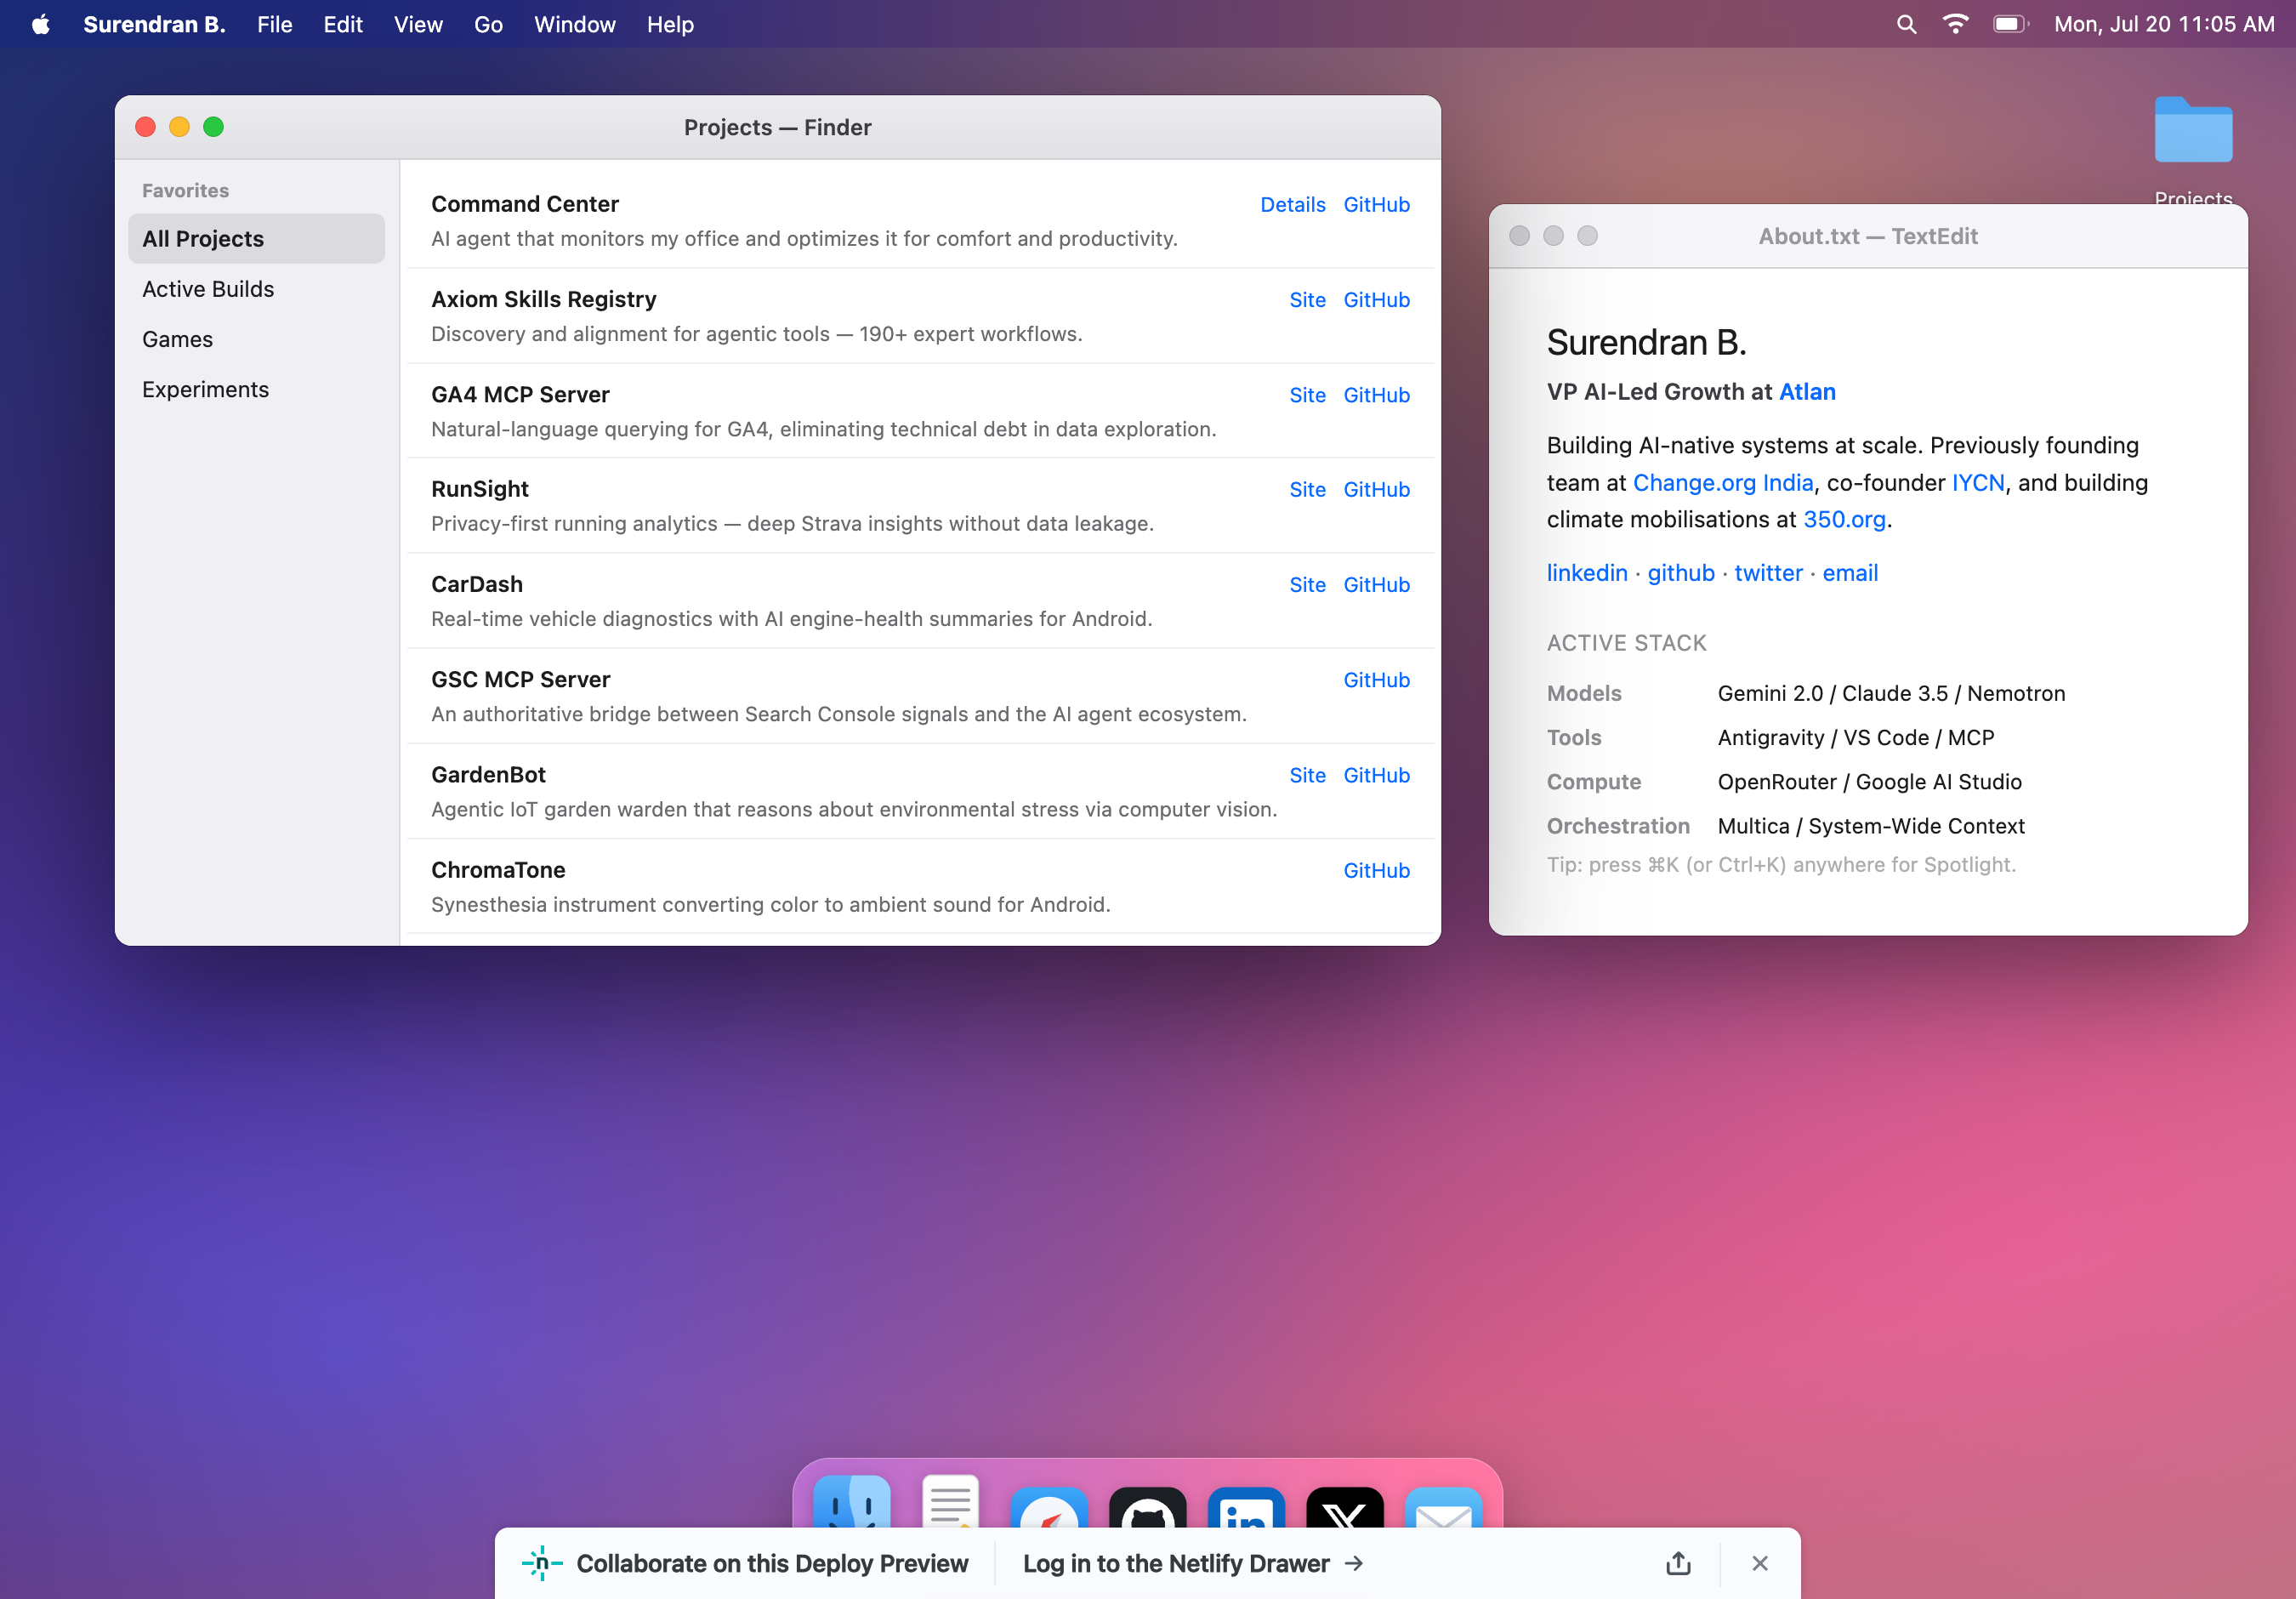Viewport: 2296px width, 1599px height.
Task: Select Experiments in the sidebar
Action: pyautogui.click(x=256, y=389)
